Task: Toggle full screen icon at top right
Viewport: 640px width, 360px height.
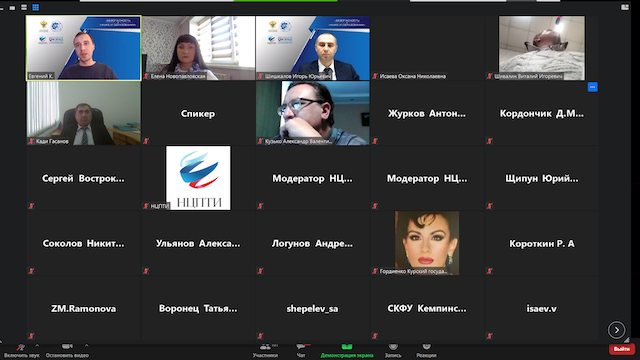Action: (x=624, y=7)
